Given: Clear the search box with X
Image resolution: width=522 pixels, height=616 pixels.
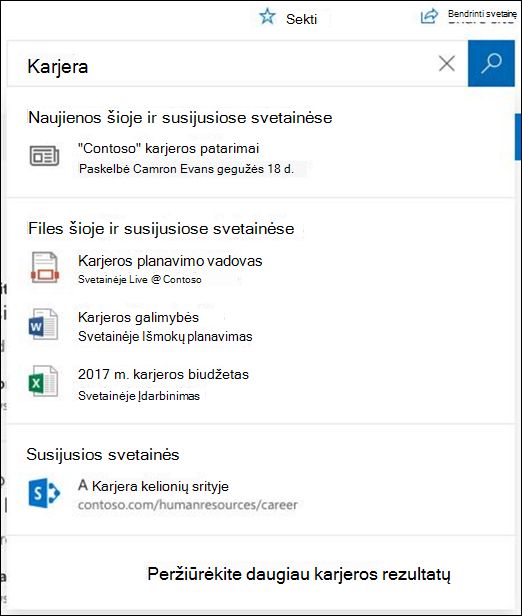Looking at the screenshot, I should tap(447, 63).
